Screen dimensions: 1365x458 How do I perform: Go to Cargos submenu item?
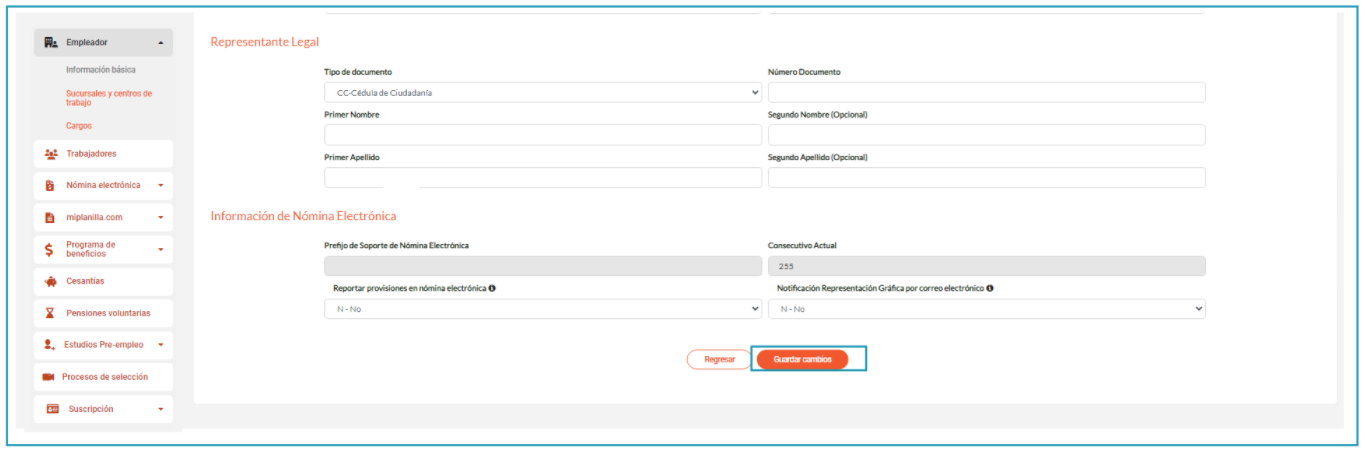(x=79, y=126)
